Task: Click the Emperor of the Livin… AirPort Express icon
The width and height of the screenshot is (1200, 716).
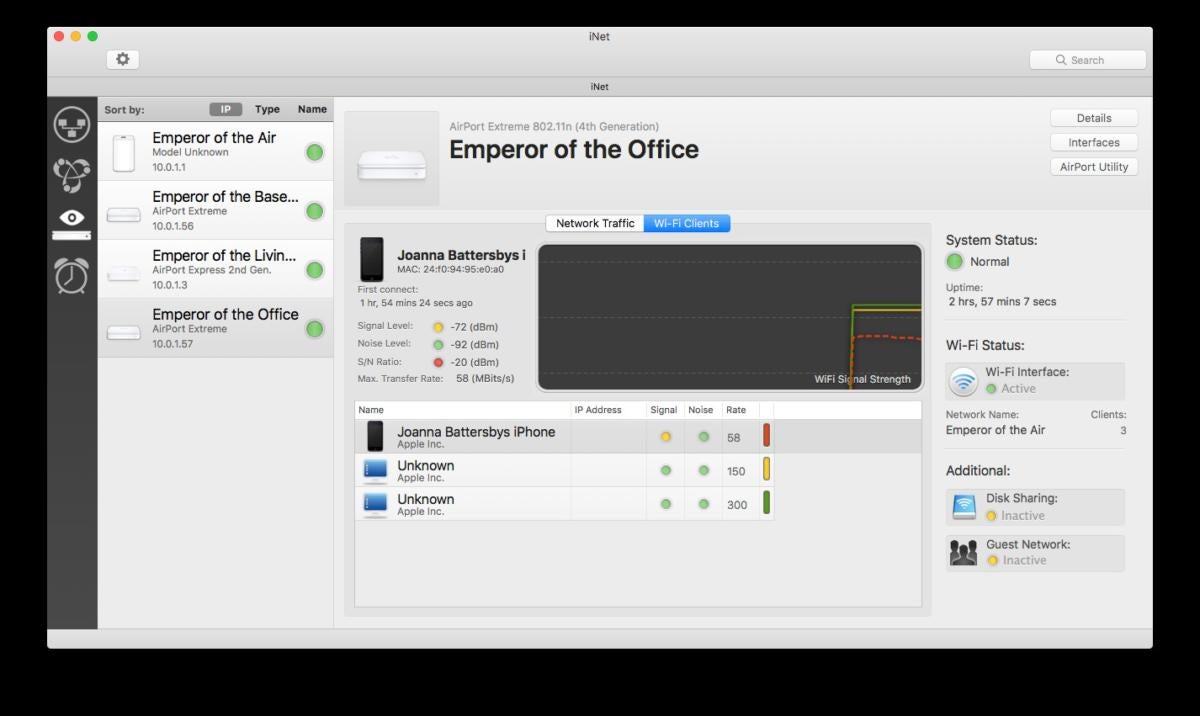Action: pos(124,272)
